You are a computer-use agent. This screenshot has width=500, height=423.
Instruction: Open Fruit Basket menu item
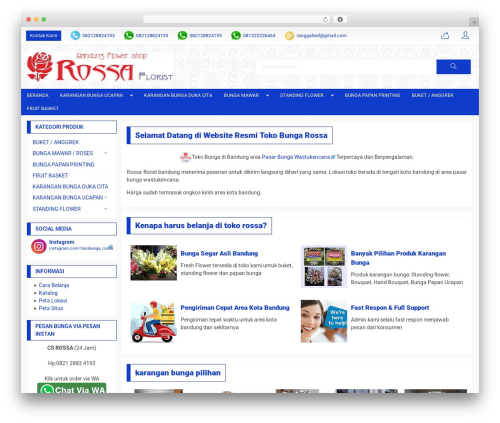[43, 108]
